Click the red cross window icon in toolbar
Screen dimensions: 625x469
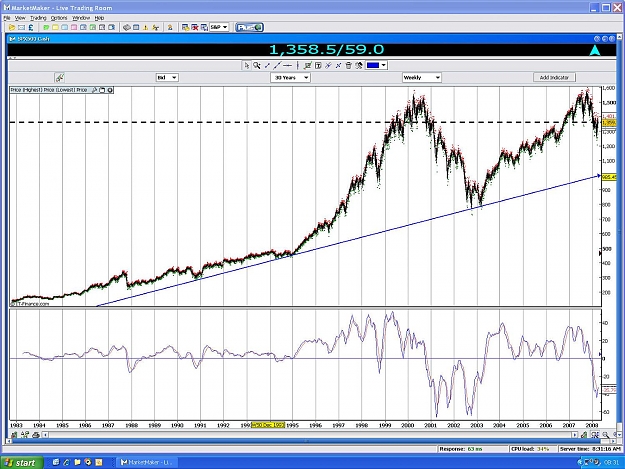[x=195, y=27]
